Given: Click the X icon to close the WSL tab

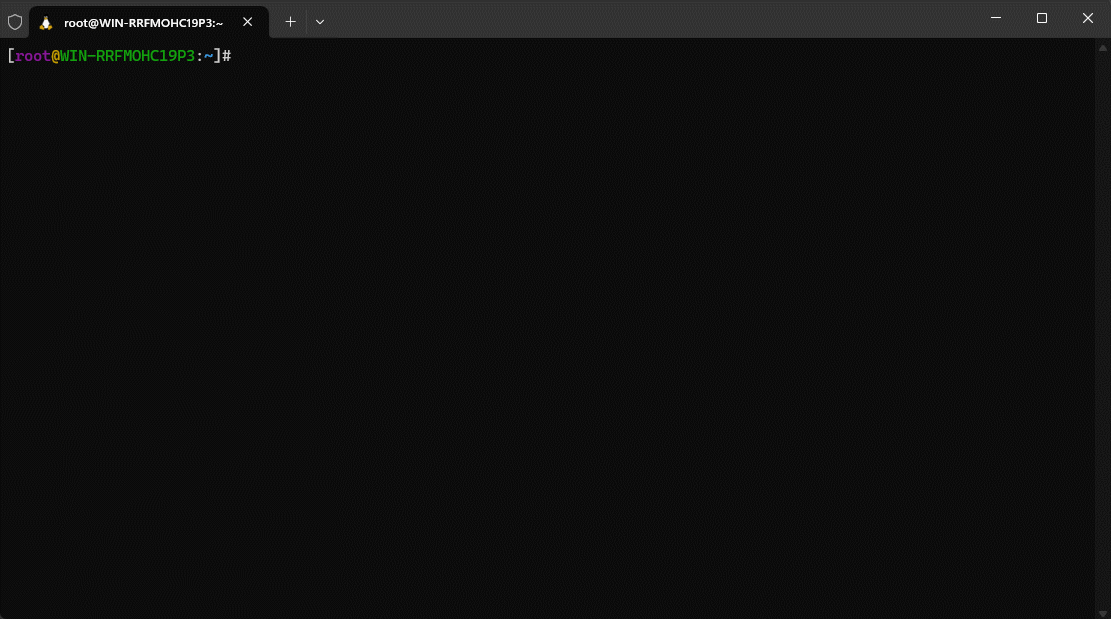Looking at the screenshot, I should [x=247, y=20].
